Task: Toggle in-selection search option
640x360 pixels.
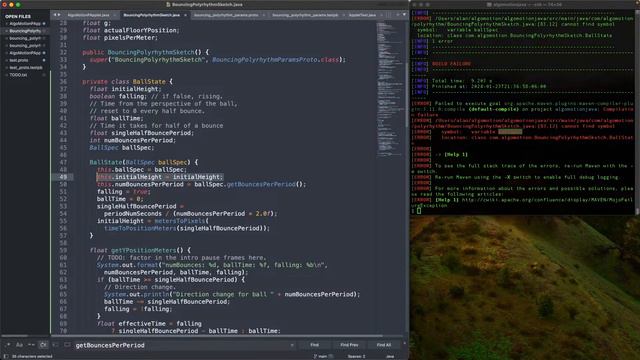Action: click(56, 345)
